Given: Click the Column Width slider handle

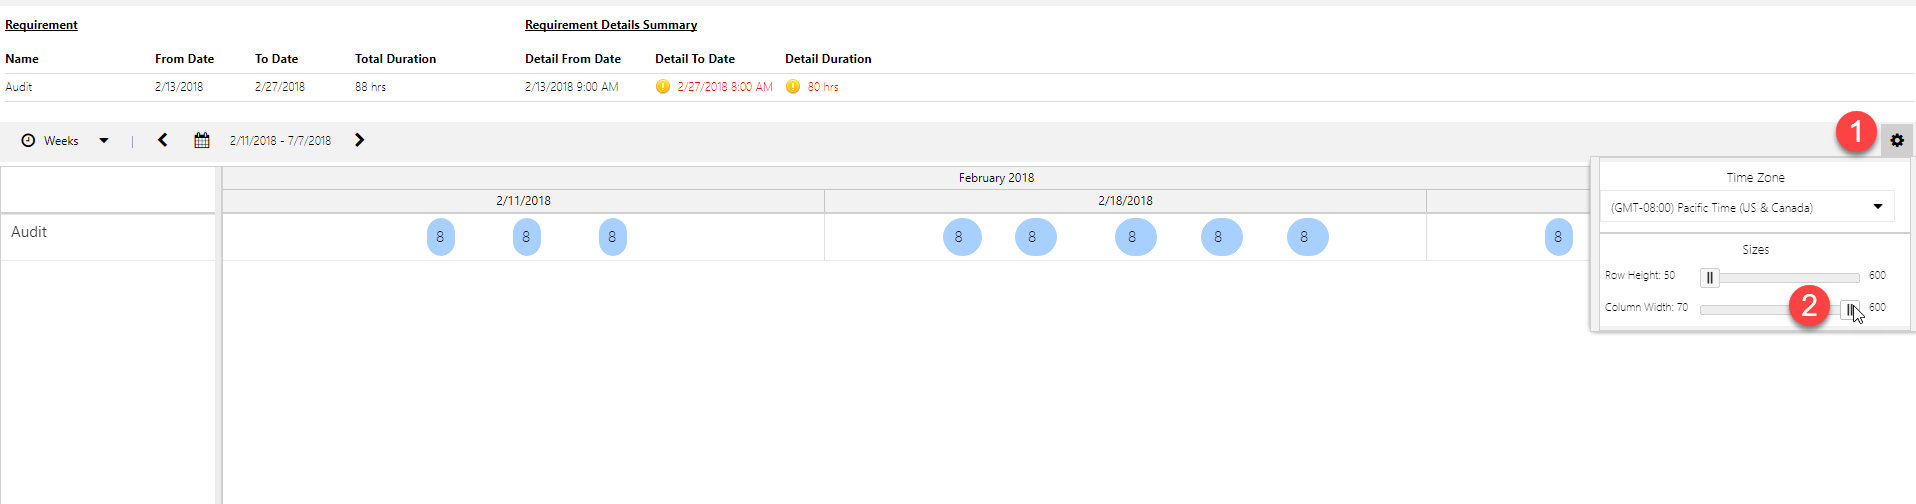Looking at the screenshot, I should click(x=1849, y=309).
